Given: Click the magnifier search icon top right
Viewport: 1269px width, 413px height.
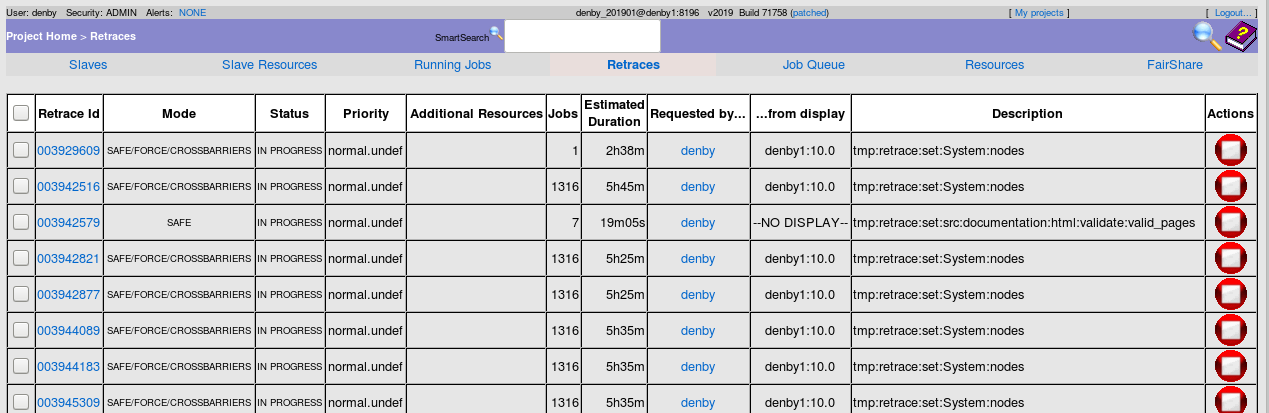Looking at the screenshot, I should [1207, 36].
